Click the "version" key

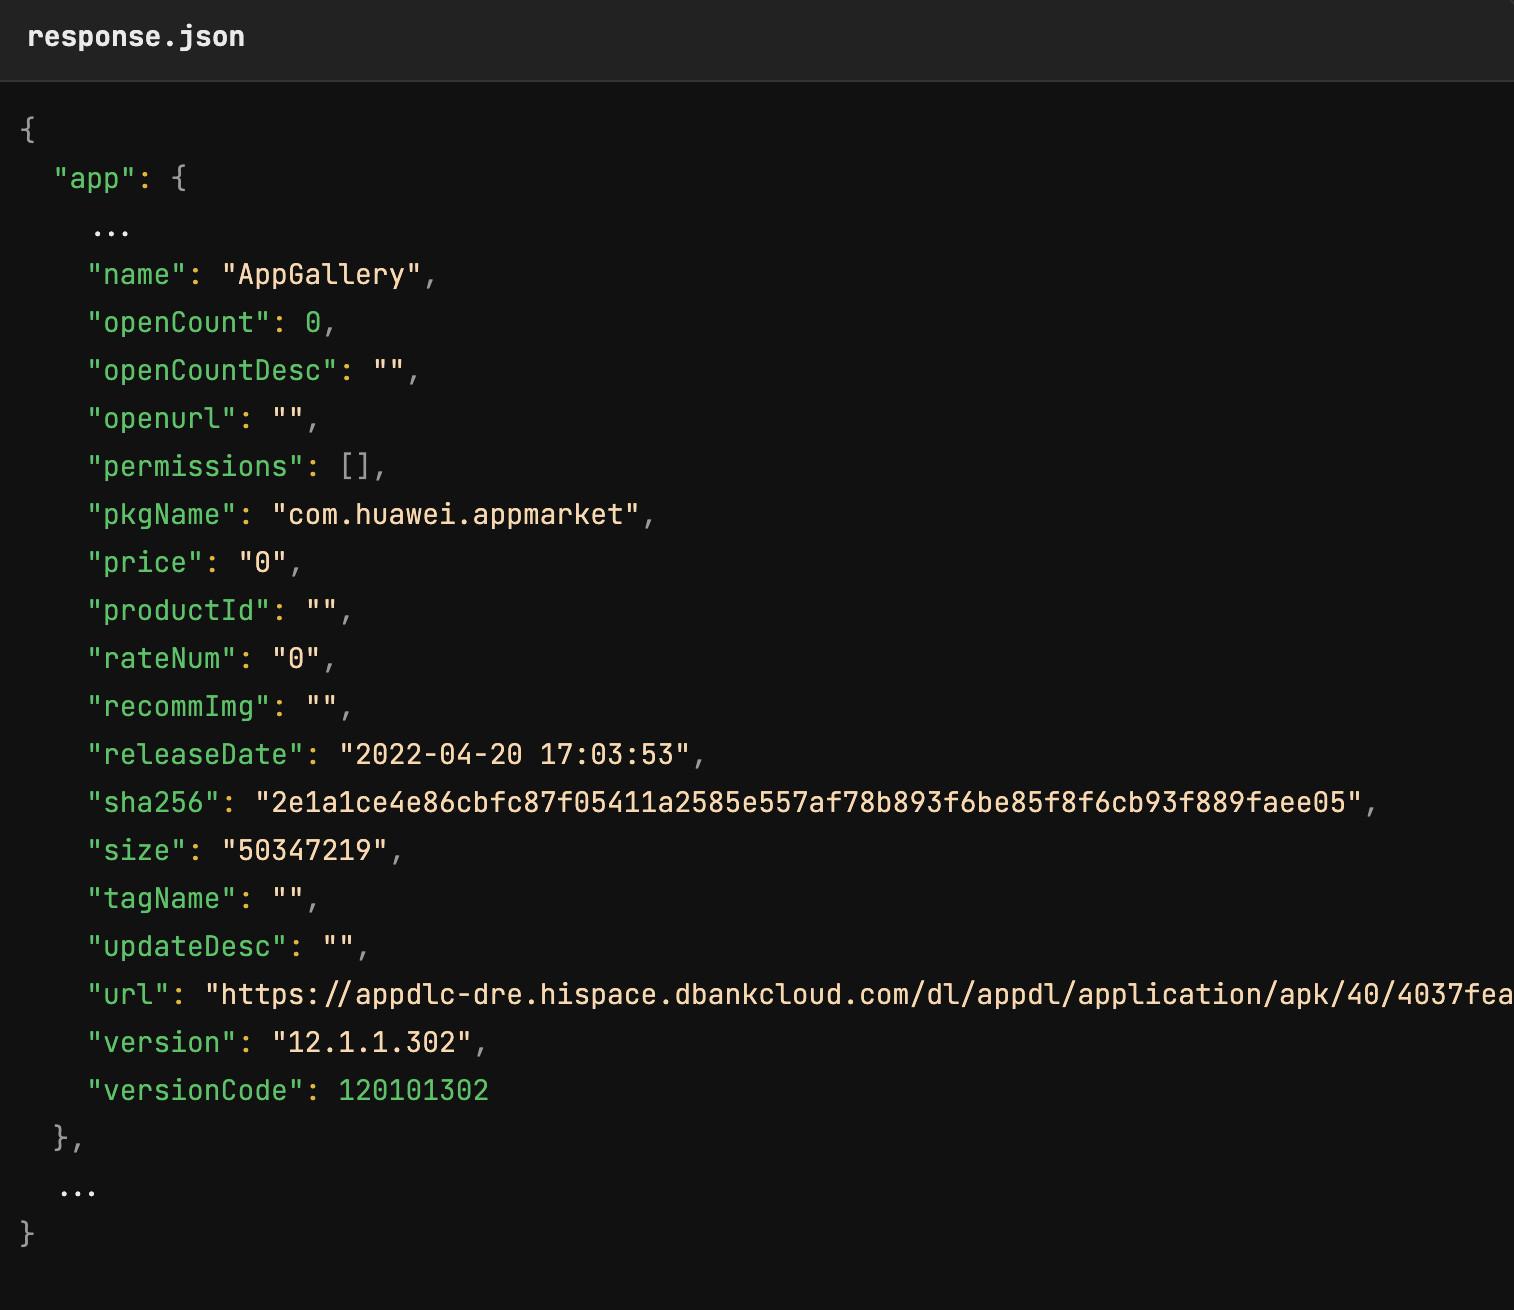[x=162, y=1043]
